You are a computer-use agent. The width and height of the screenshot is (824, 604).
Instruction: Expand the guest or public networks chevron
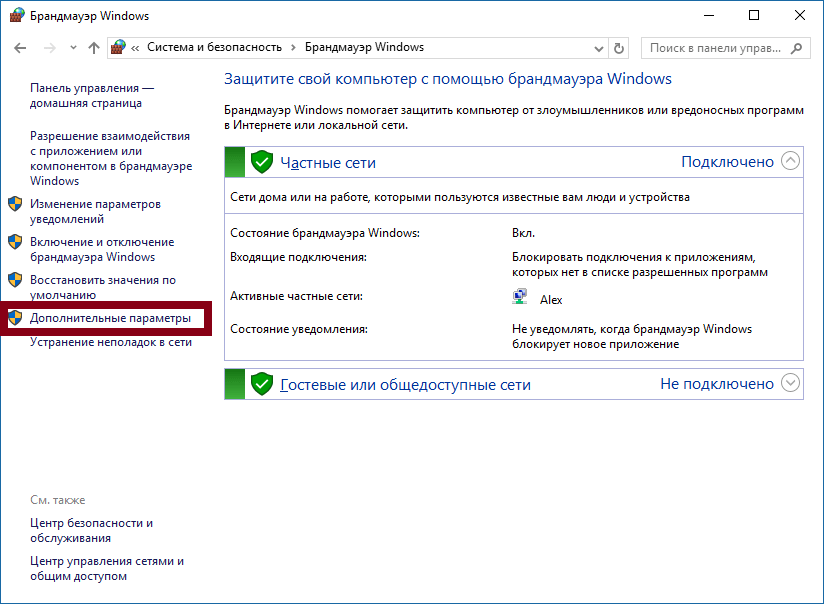point(790,383)
